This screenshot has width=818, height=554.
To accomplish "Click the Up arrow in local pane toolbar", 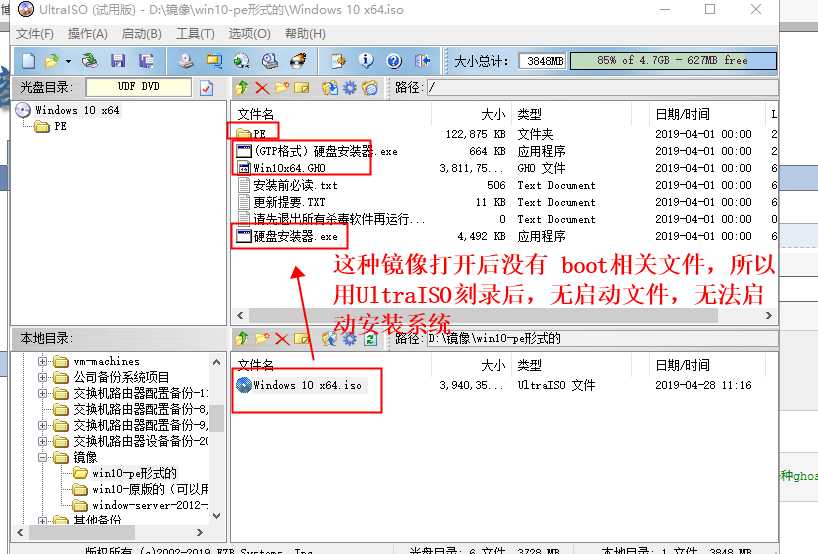I will tap(241, 339).
